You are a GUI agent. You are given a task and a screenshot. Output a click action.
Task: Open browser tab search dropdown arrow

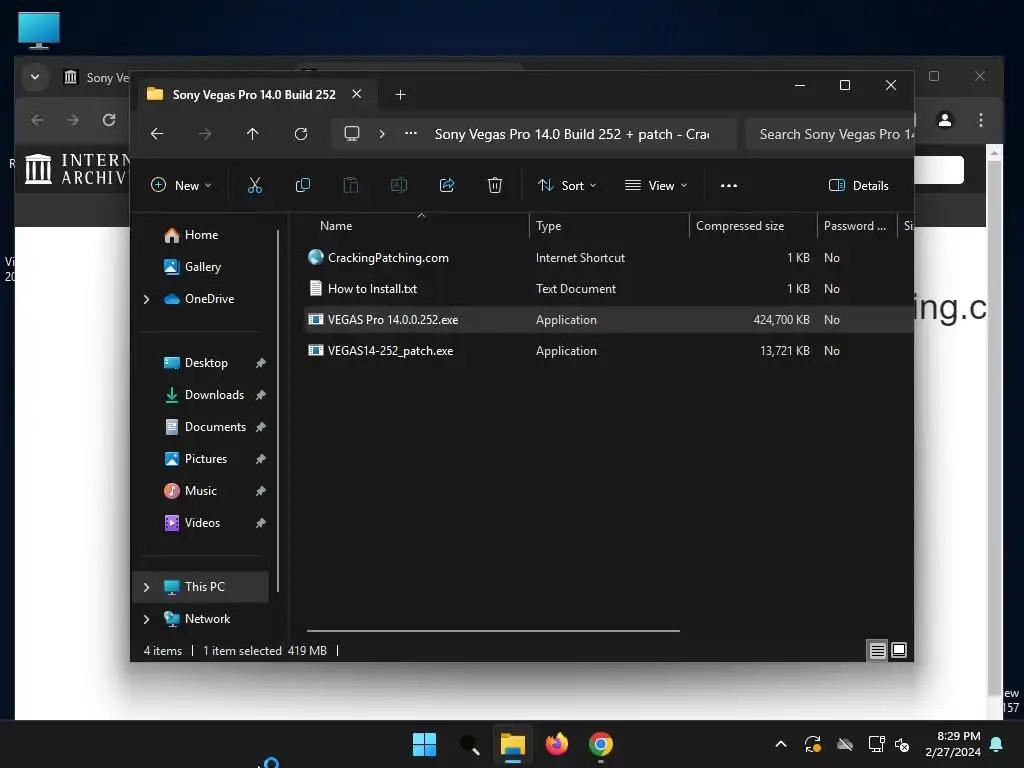35,77
